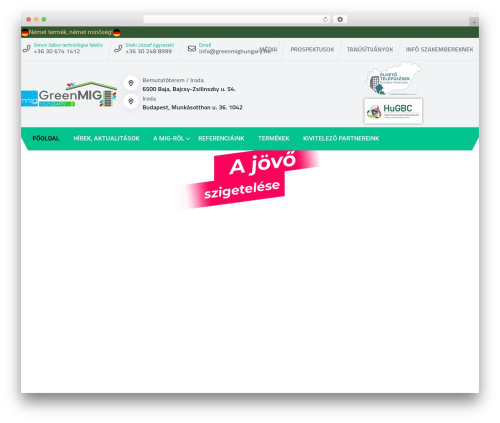500x423 pixels.
Task: Open HÍREK, AKTUALITÁSOK menu item
Action: point(106,138)
